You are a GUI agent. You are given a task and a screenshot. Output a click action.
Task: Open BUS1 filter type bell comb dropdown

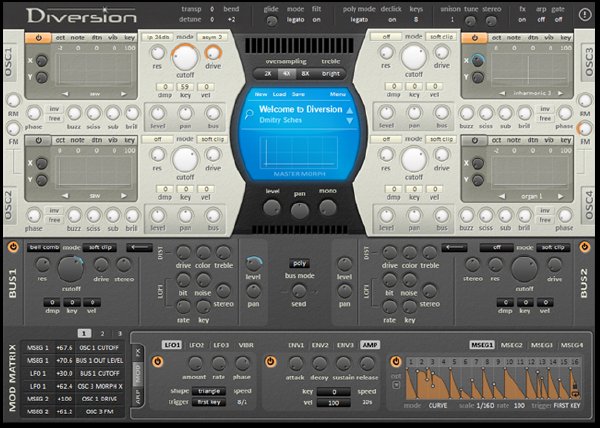(44, 247)
